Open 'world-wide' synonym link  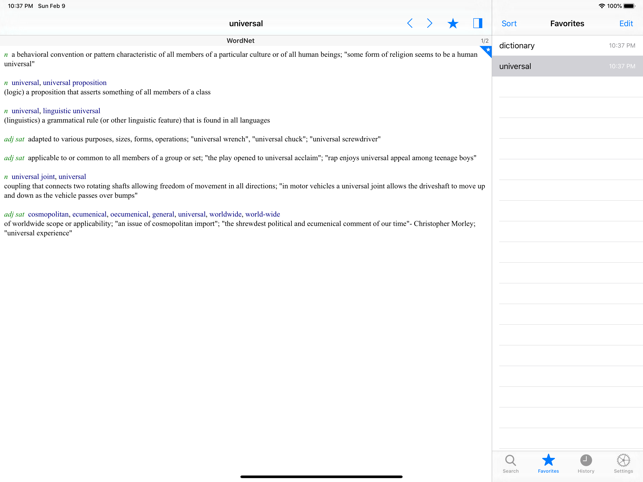(262, 214)
